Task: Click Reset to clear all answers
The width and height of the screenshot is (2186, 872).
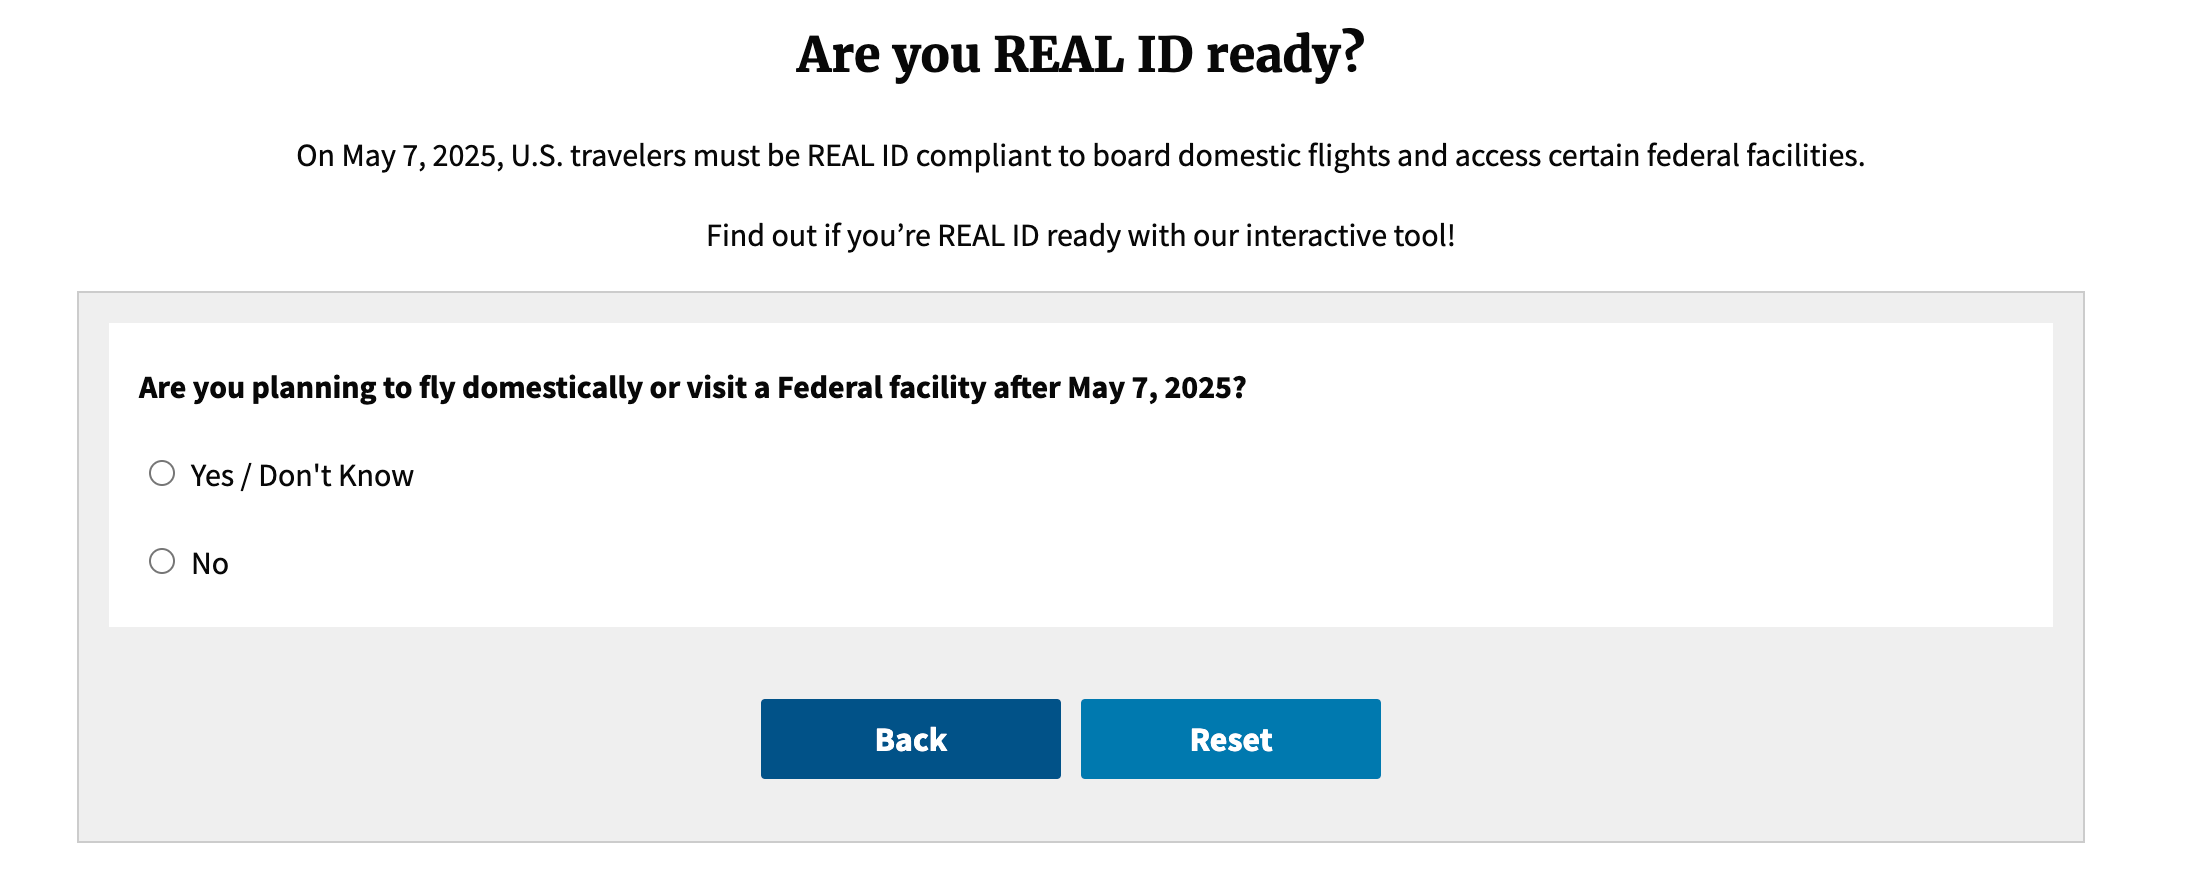Action: (1230, 738)
